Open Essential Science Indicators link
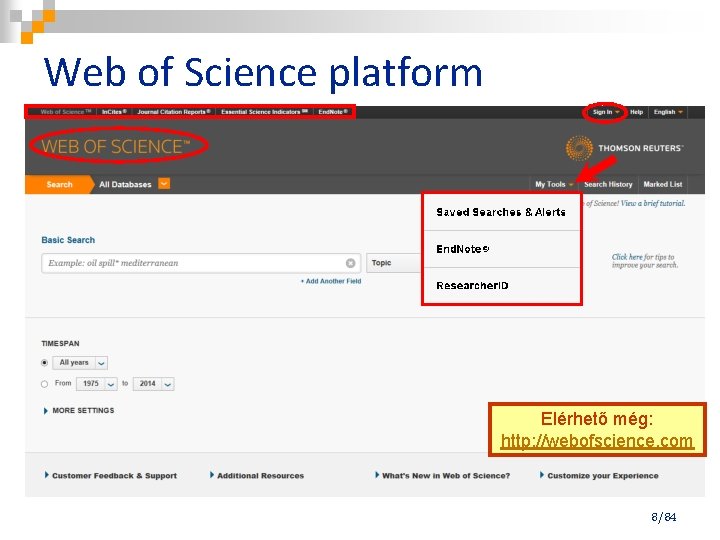 point(264,112)
